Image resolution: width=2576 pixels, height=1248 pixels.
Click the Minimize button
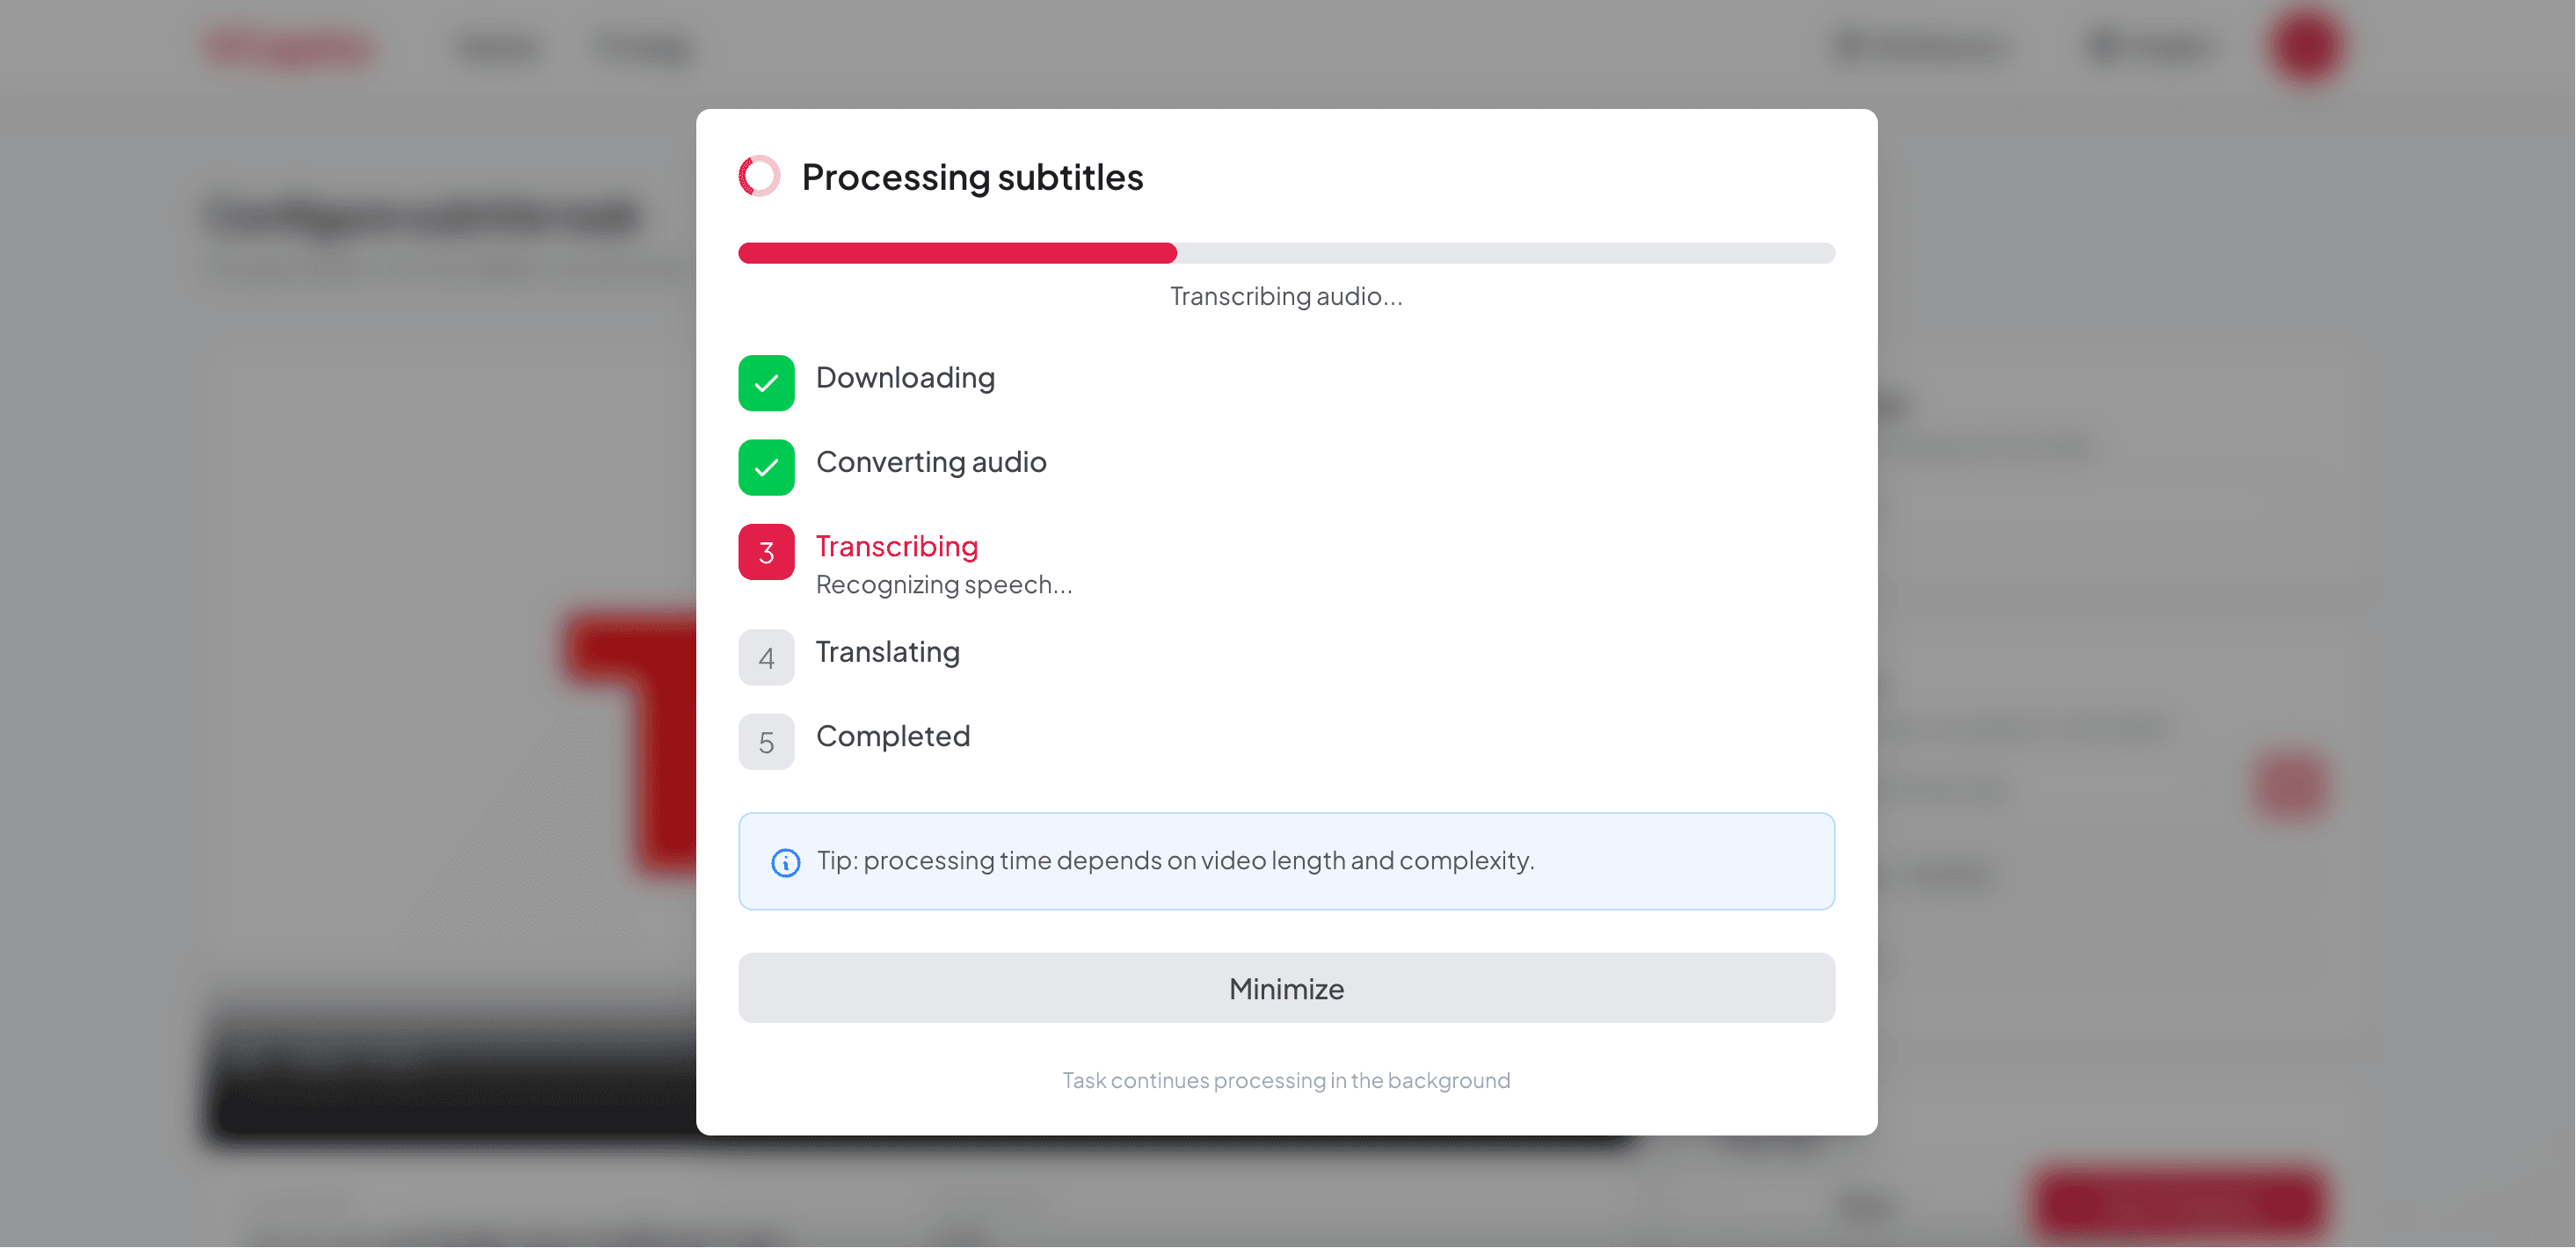(x=1286, y=988)
